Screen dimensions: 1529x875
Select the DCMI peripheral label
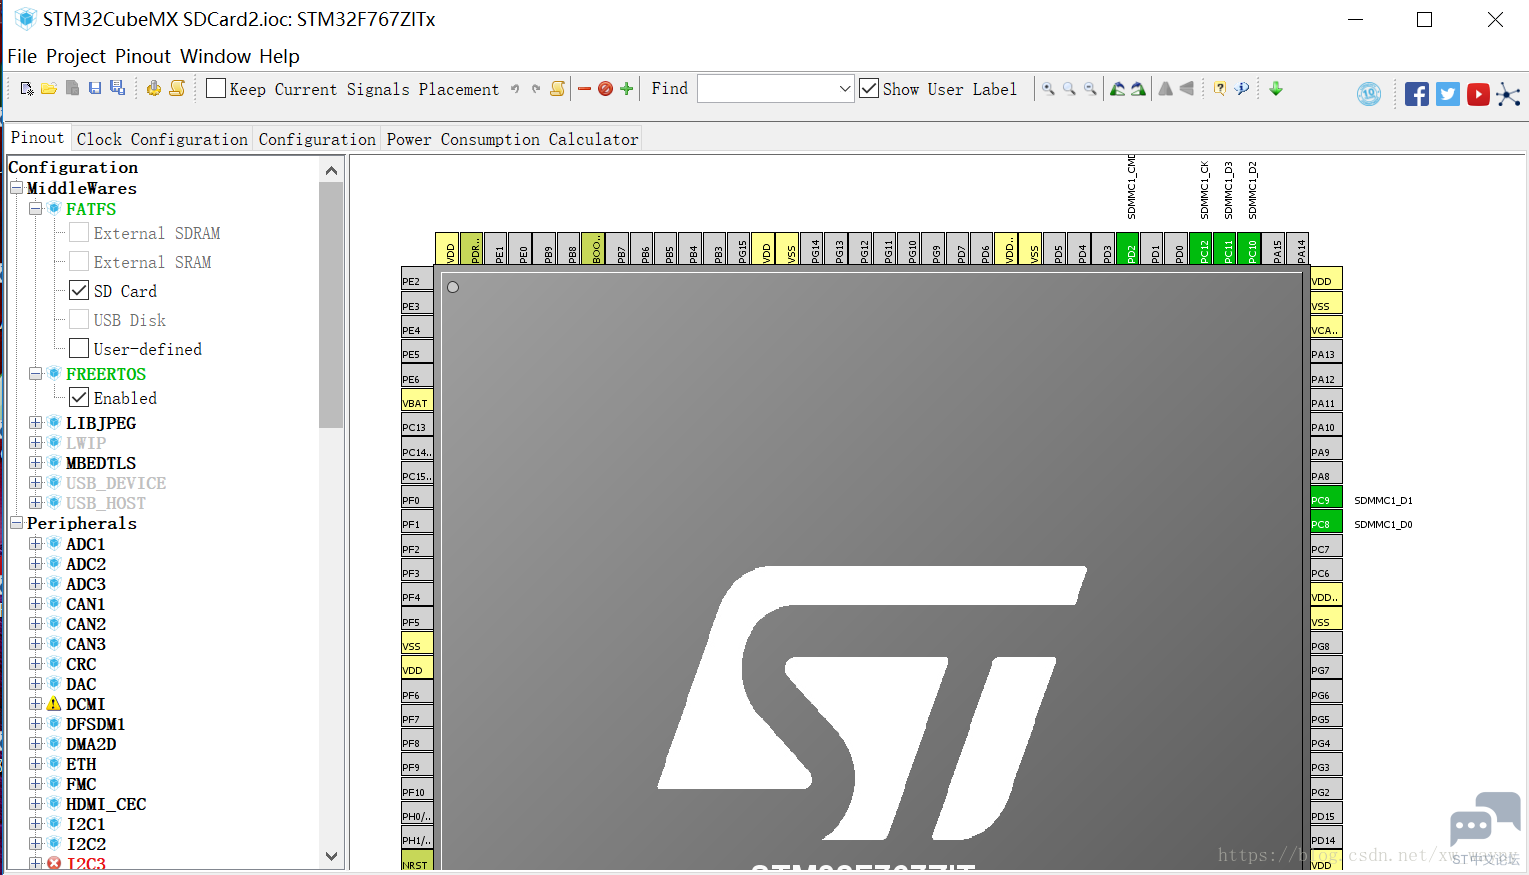point(86,704)
